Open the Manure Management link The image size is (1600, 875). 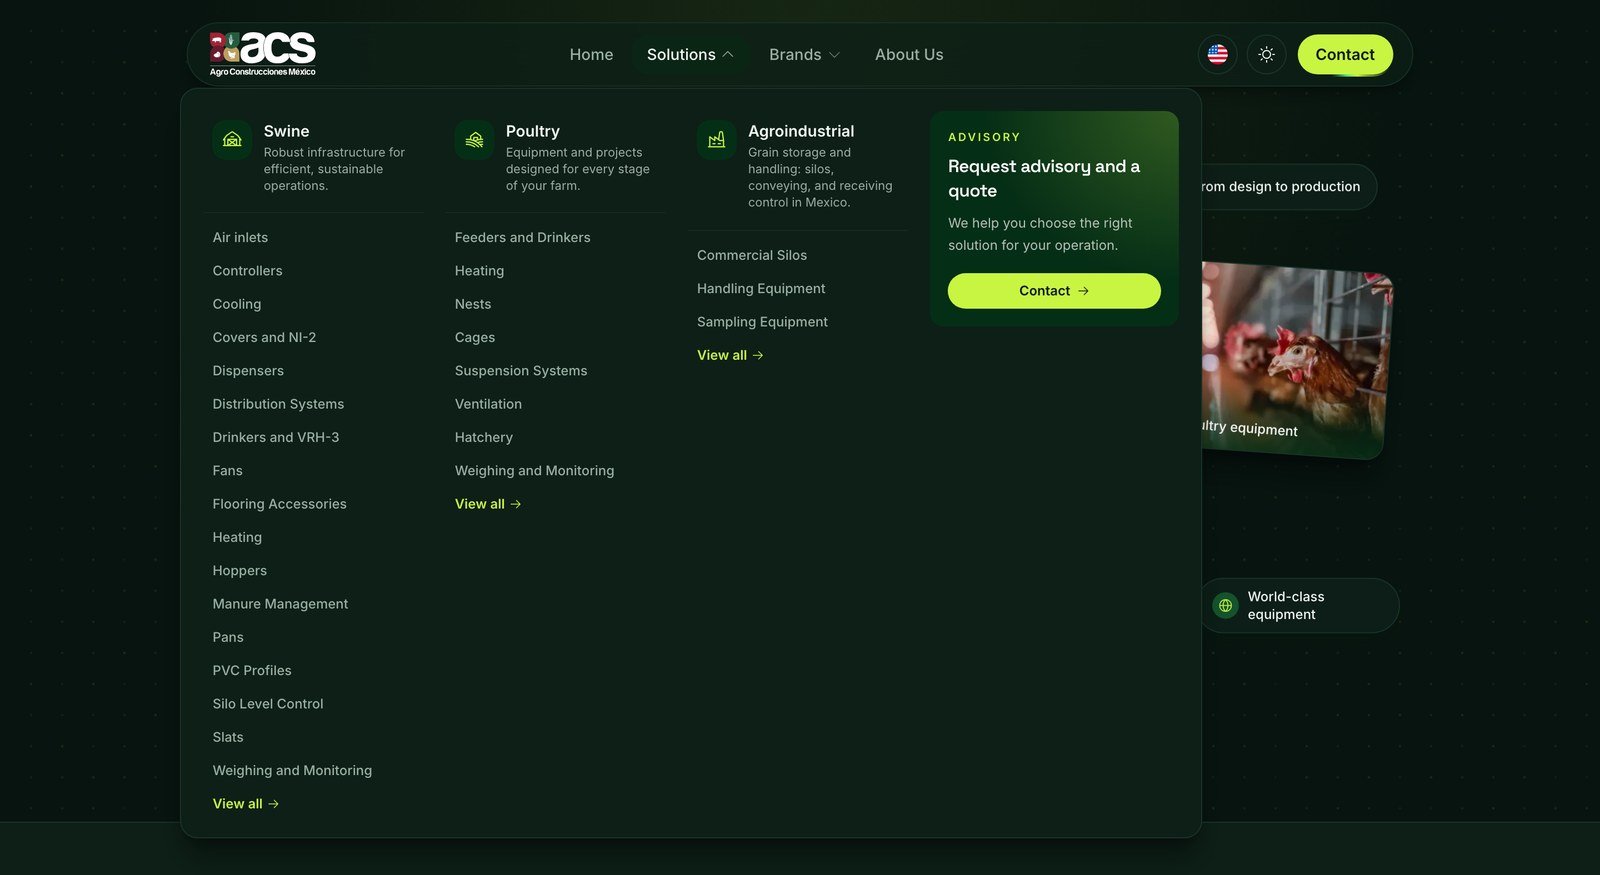[280, 604]
